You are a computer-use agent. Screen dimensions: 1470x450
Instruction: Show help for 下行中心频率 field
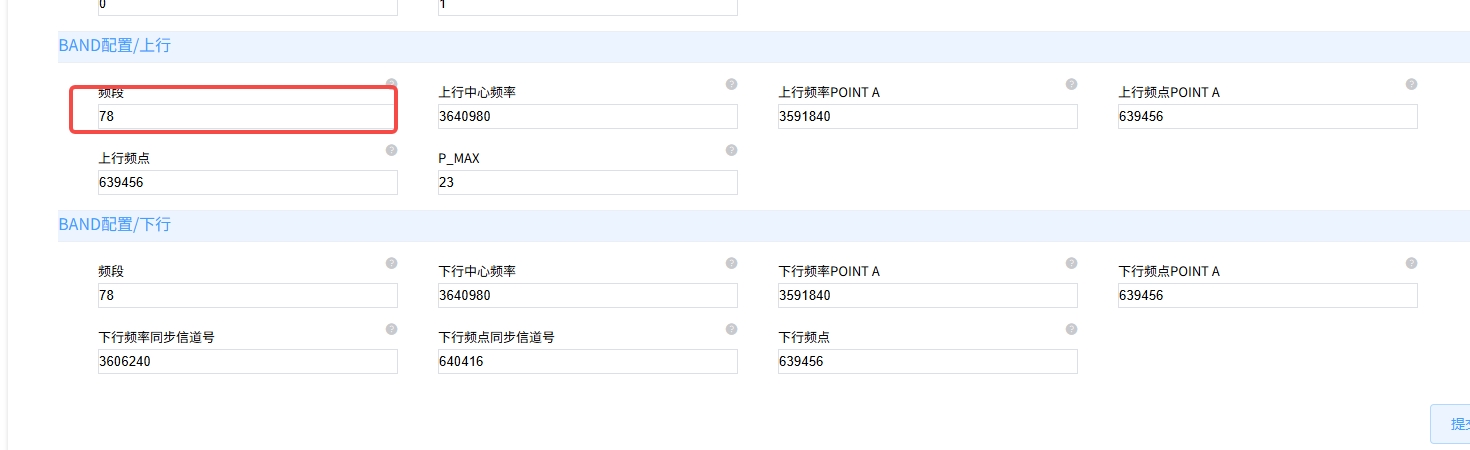731,263
